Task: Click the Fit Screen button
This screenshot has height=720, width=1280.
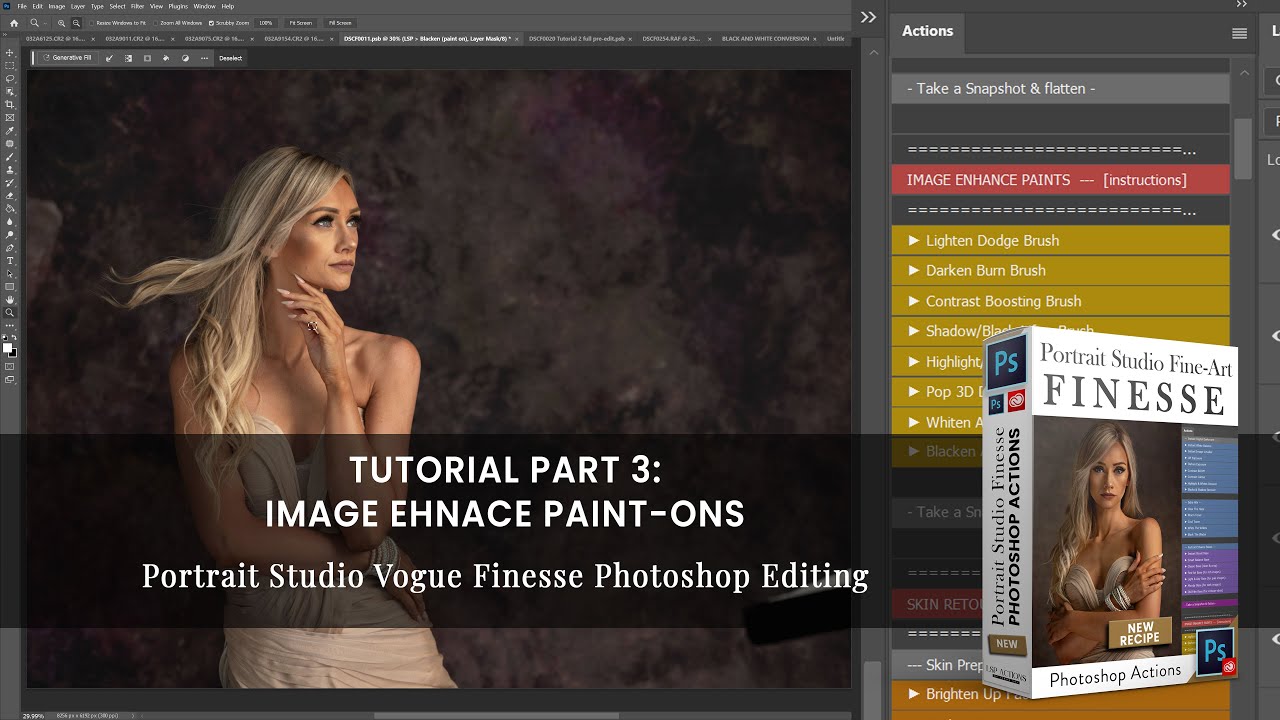Action: [300, 23]
